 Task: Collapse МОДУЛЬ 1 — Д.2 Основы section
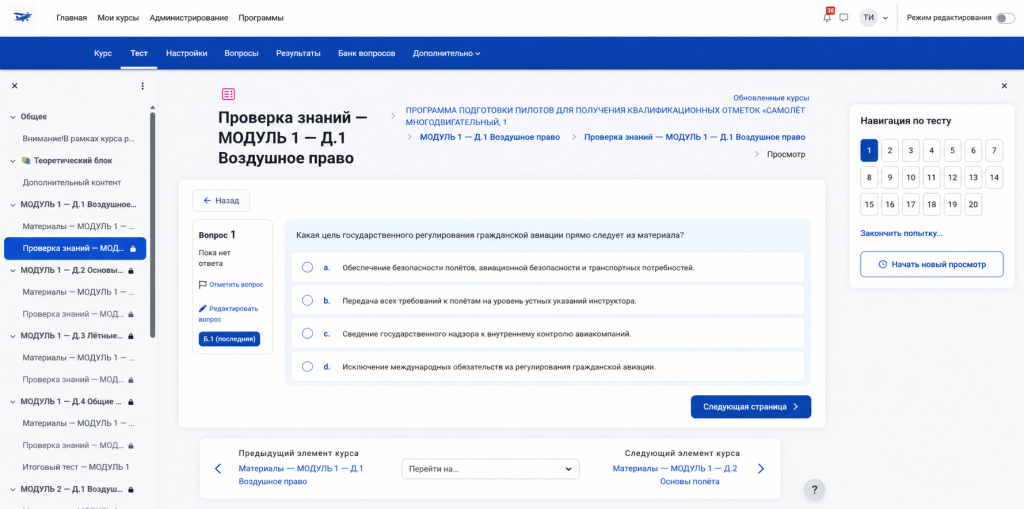(12, 270)
